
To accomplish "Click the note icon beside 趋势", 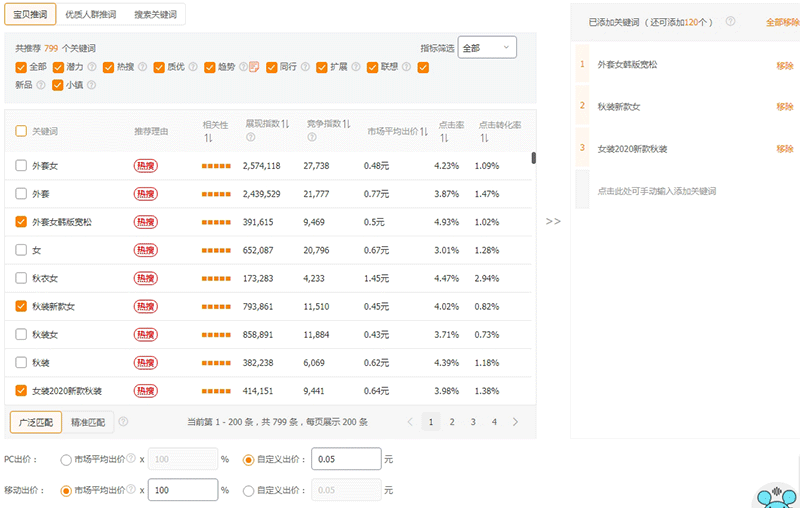I will 254,68.
